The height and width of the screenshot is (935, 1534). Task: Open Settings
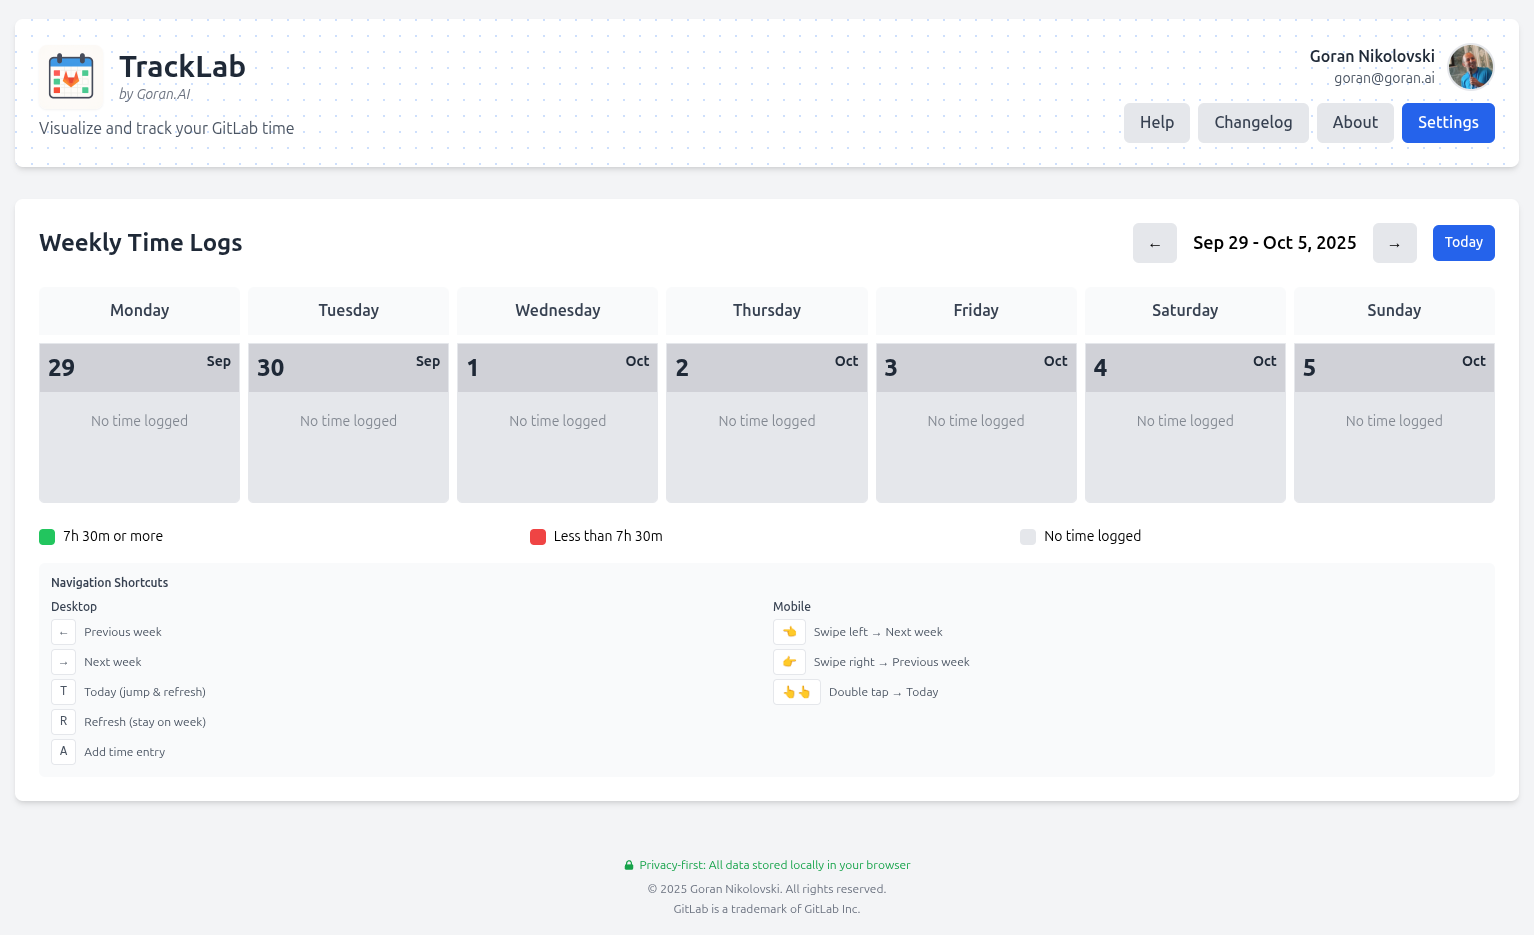click(x=1447, y=122)
